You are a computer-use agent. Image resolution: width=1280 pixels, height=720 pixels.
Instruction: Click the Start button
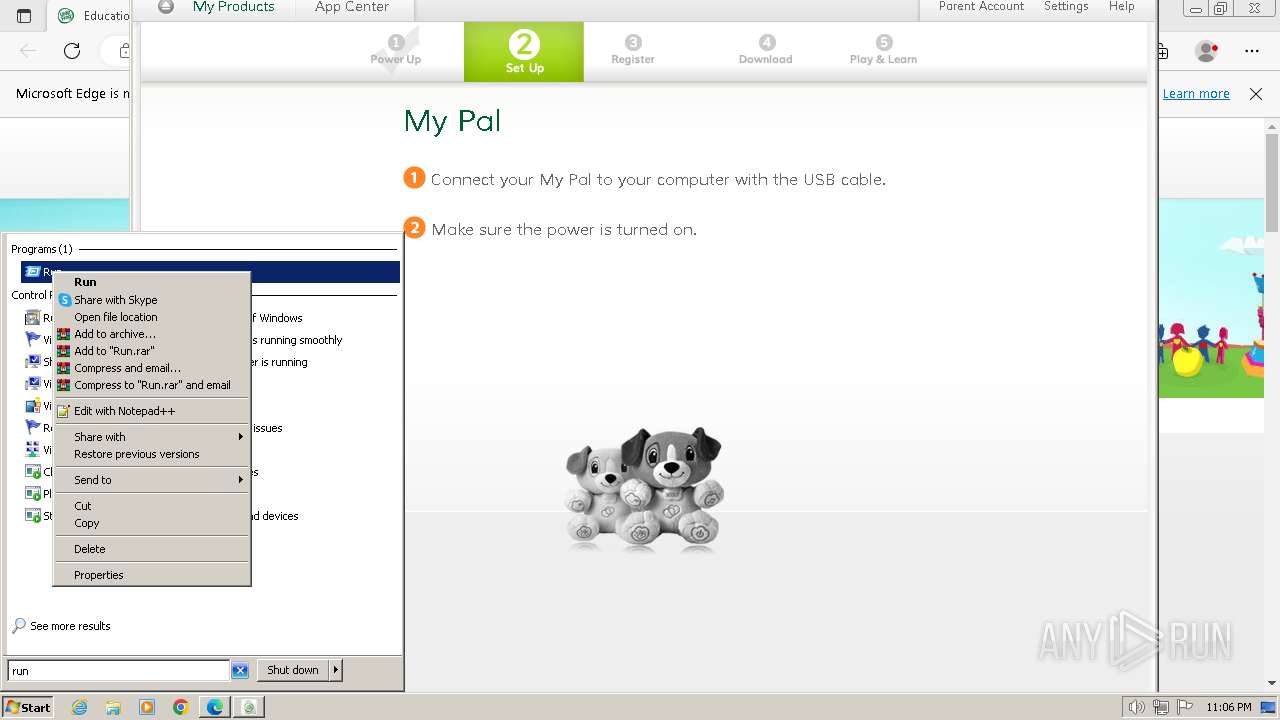[28, 707]
